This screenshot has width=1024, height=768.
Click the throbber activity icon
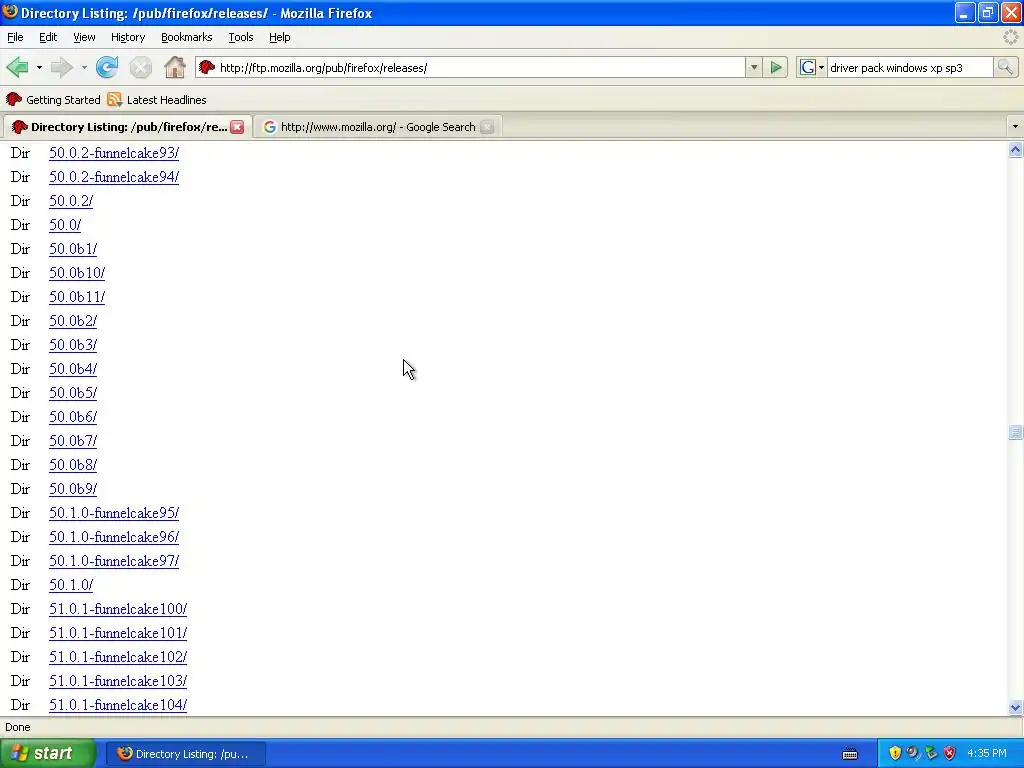tap(1010, 37)
